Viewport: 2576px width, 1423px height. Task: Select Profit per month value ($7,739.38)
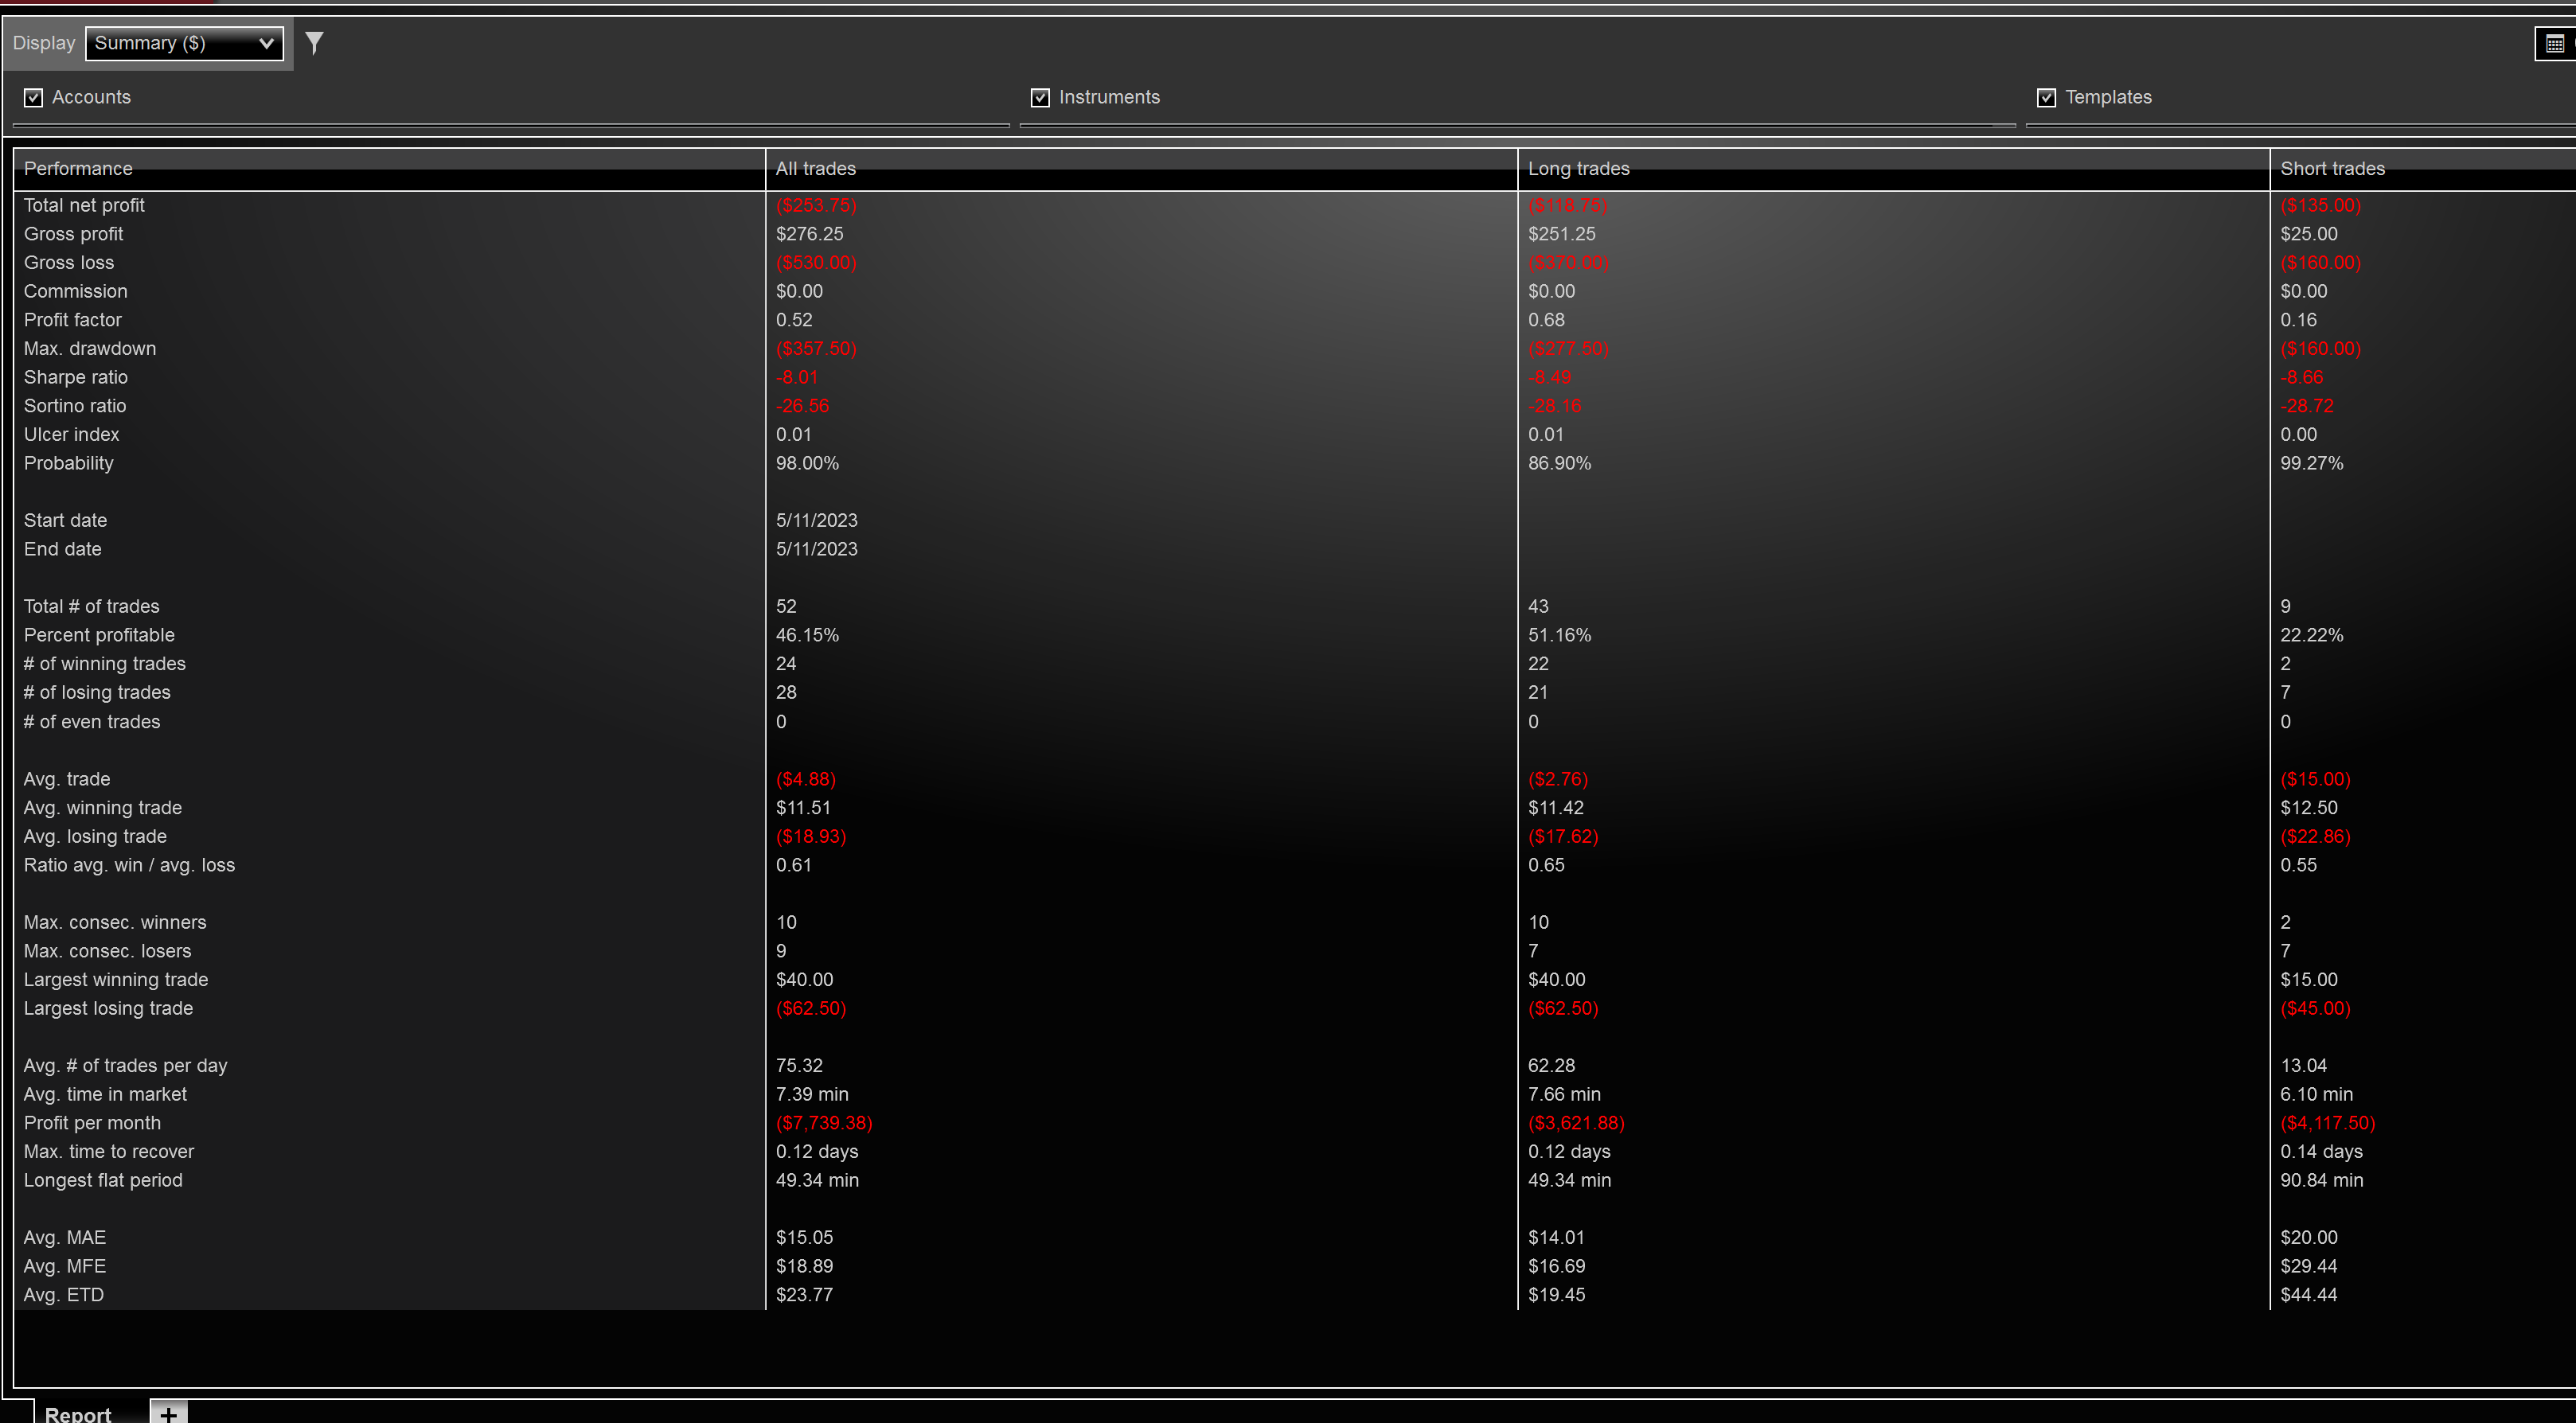tap(824, 1123)
